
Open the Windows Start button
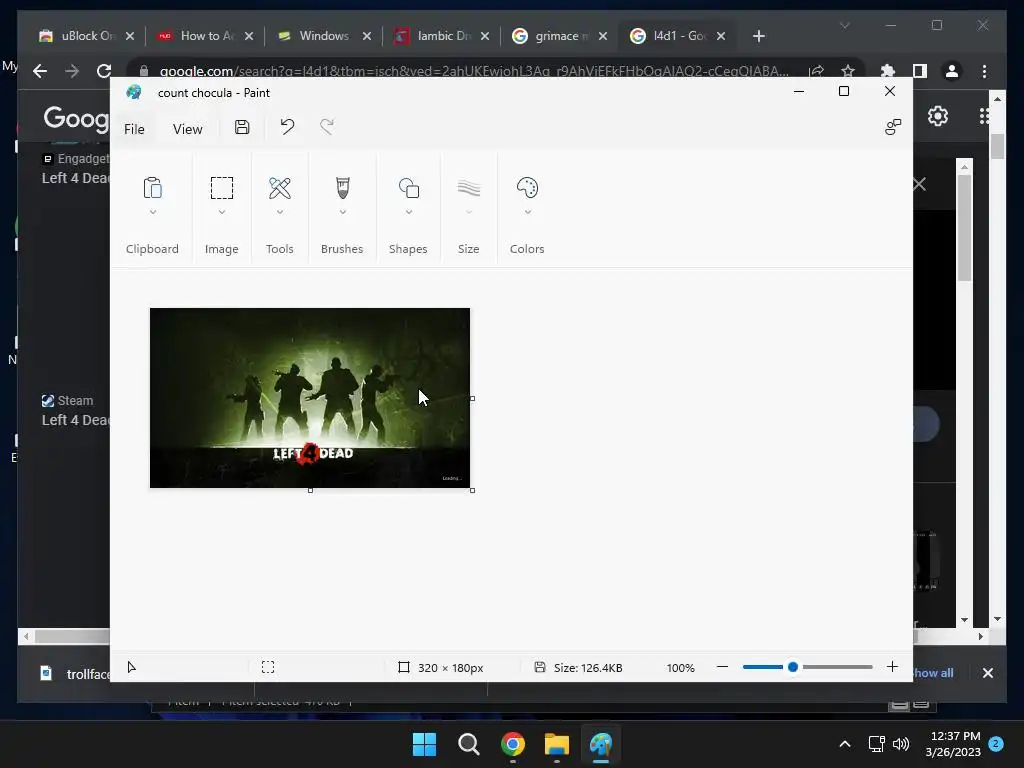pos(424,744)
